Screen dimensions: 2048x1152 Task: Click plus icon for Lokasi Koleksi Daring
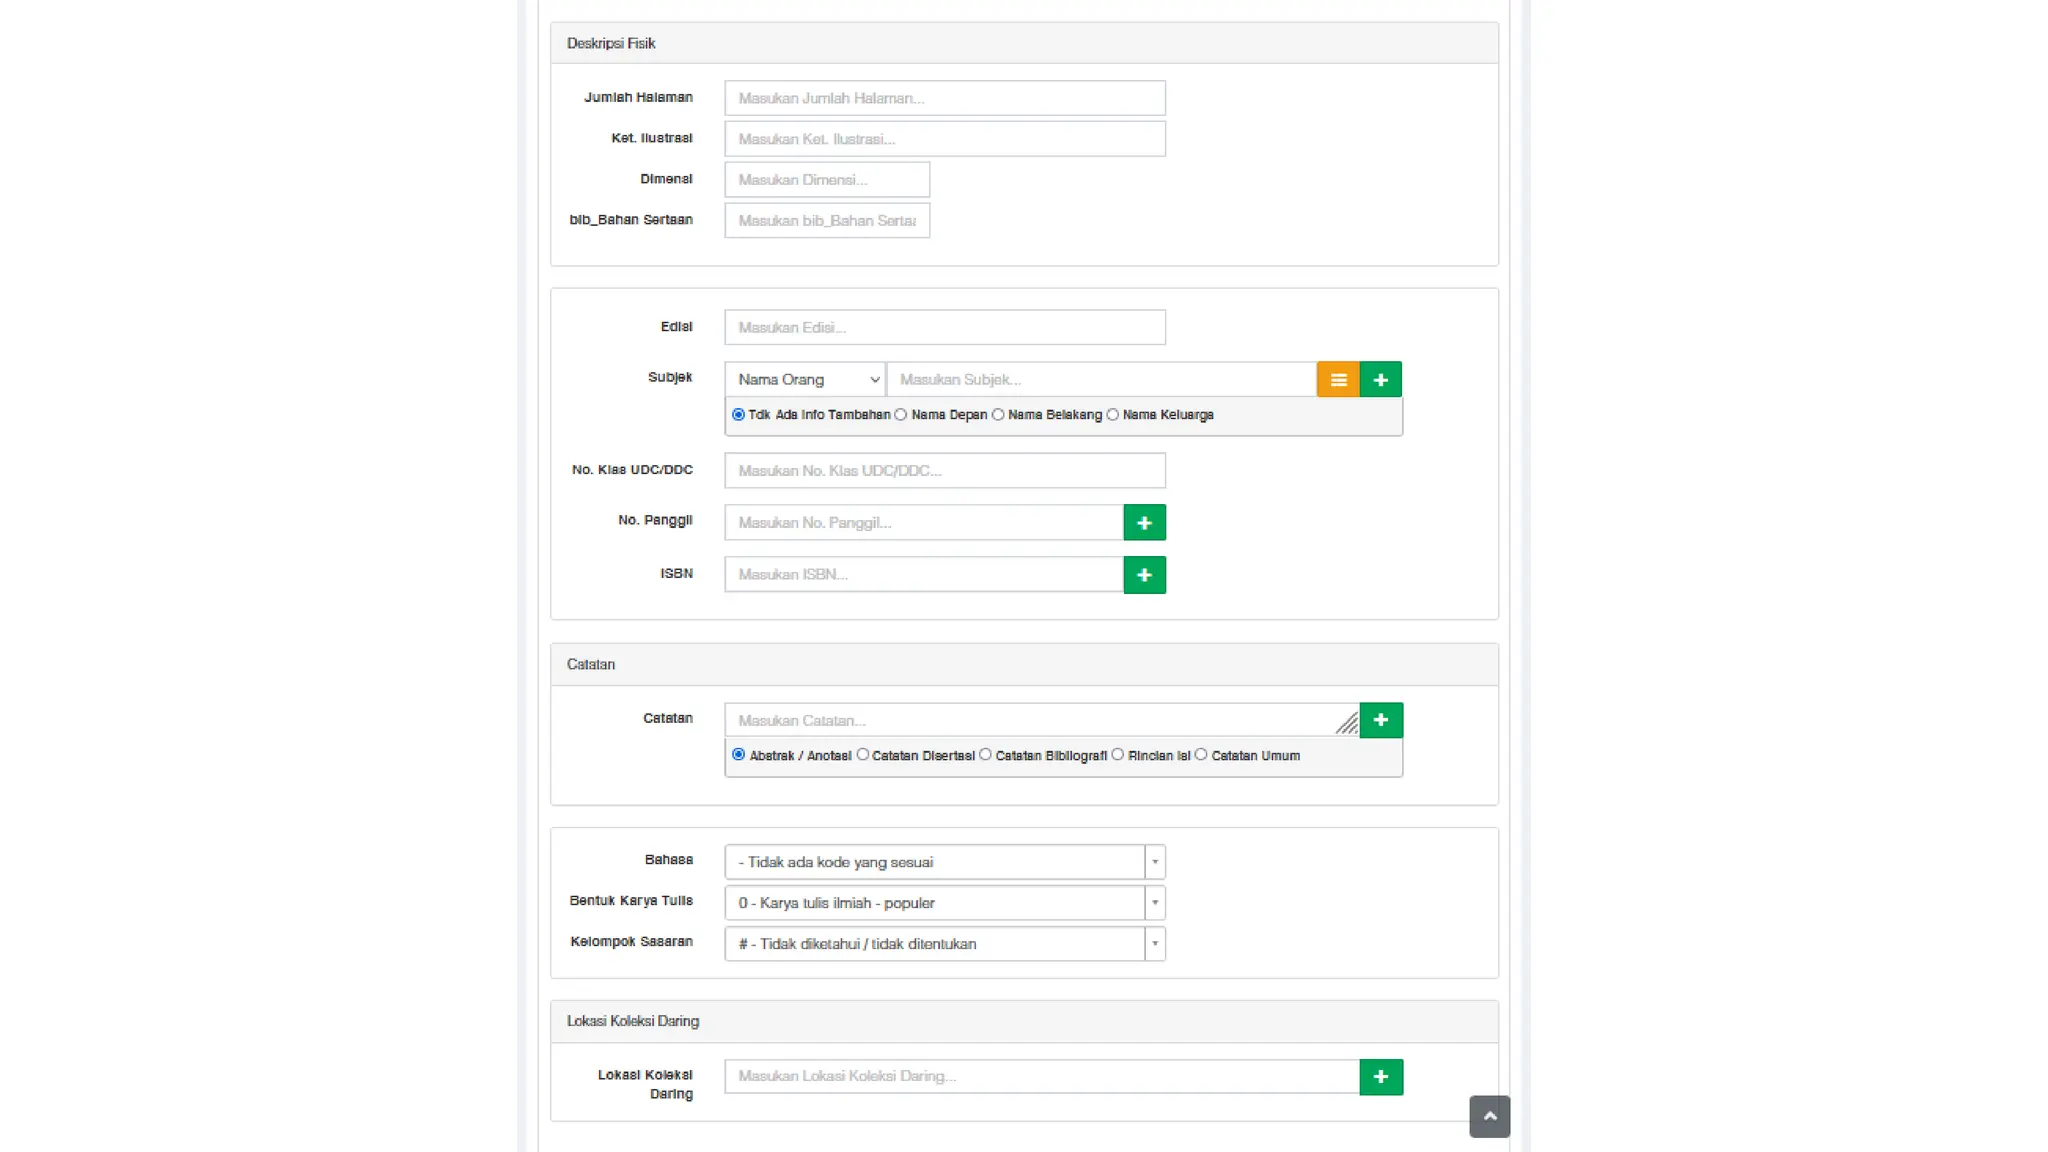coord(1381,1077)
